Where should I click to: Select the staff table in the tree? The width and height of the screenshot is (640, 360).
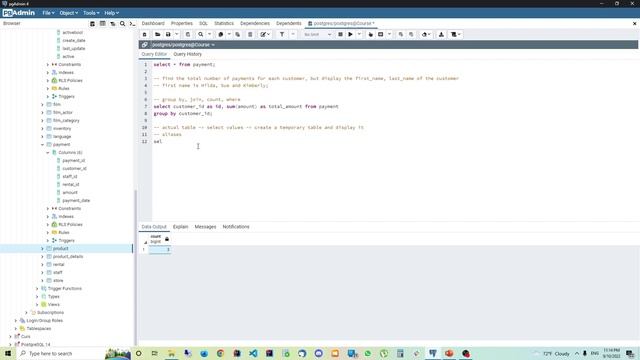[58, 273]
